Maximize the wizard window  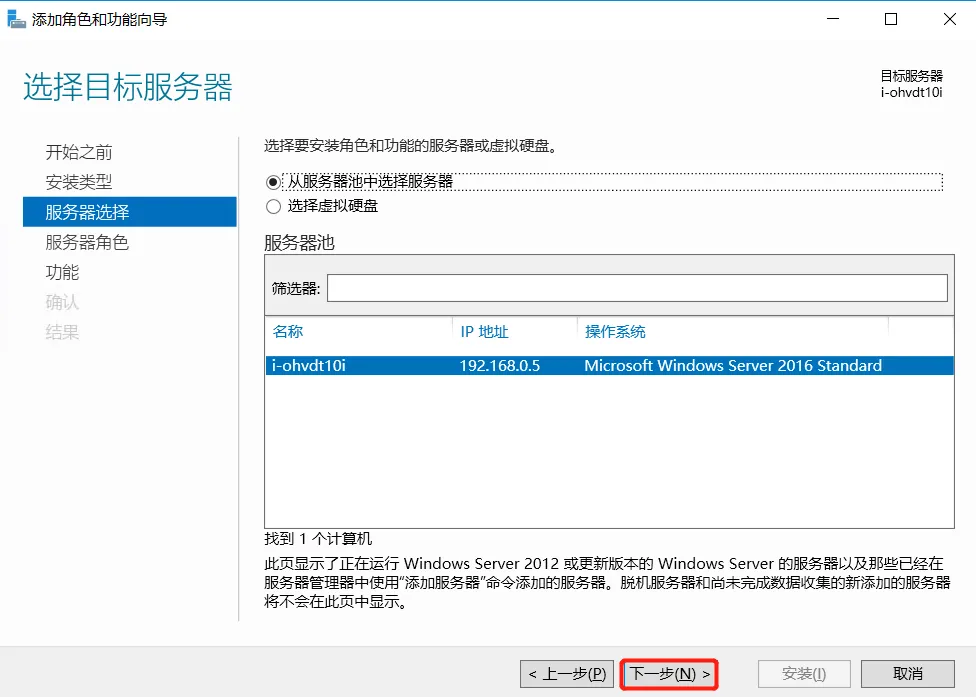tap(891, 19)
